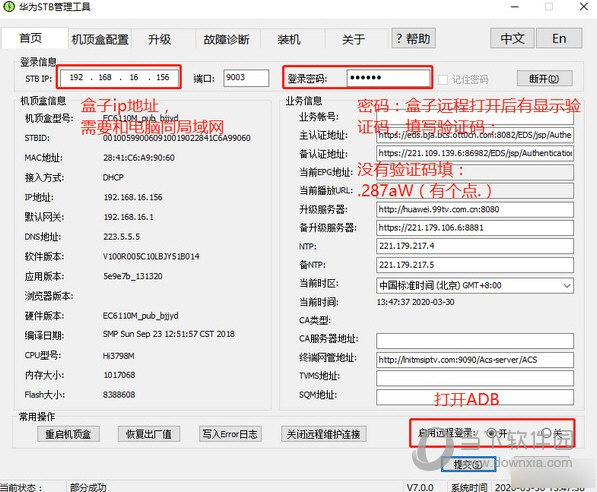597x492 pixels.
Task: Click the 提交(S) submit button
Action: pos(468,464)
